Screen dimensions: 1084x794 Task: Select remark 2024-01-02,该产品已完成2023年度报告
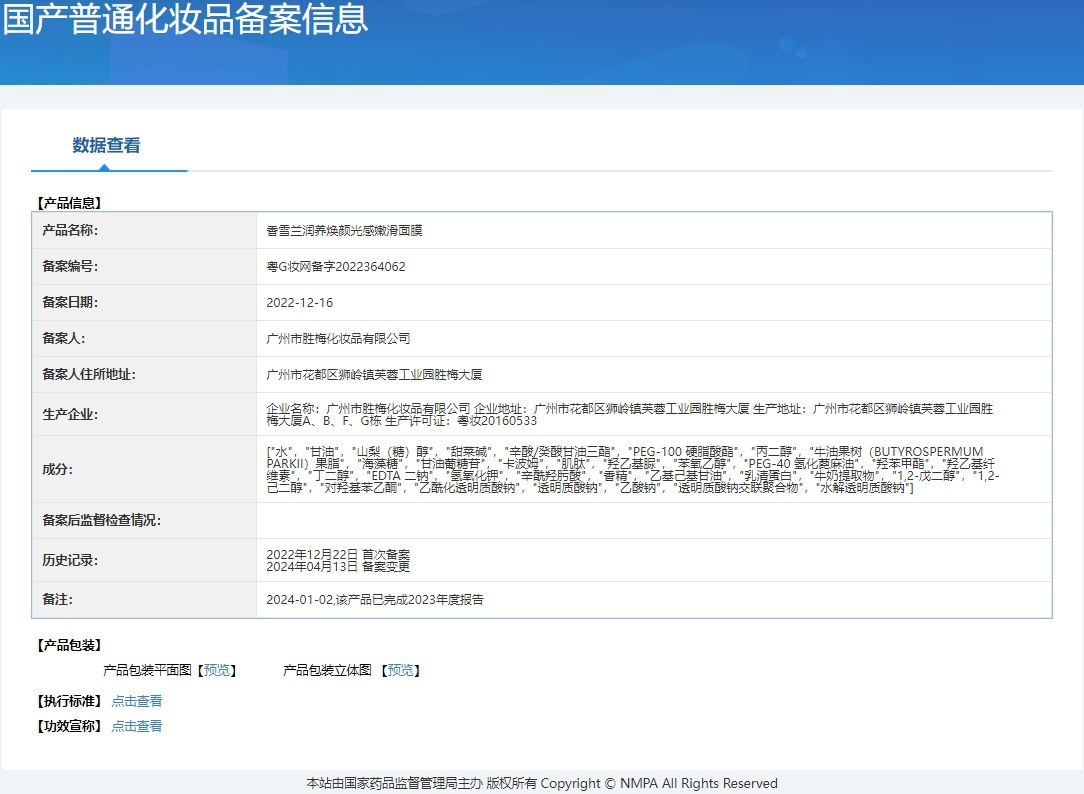pos(375,600)
